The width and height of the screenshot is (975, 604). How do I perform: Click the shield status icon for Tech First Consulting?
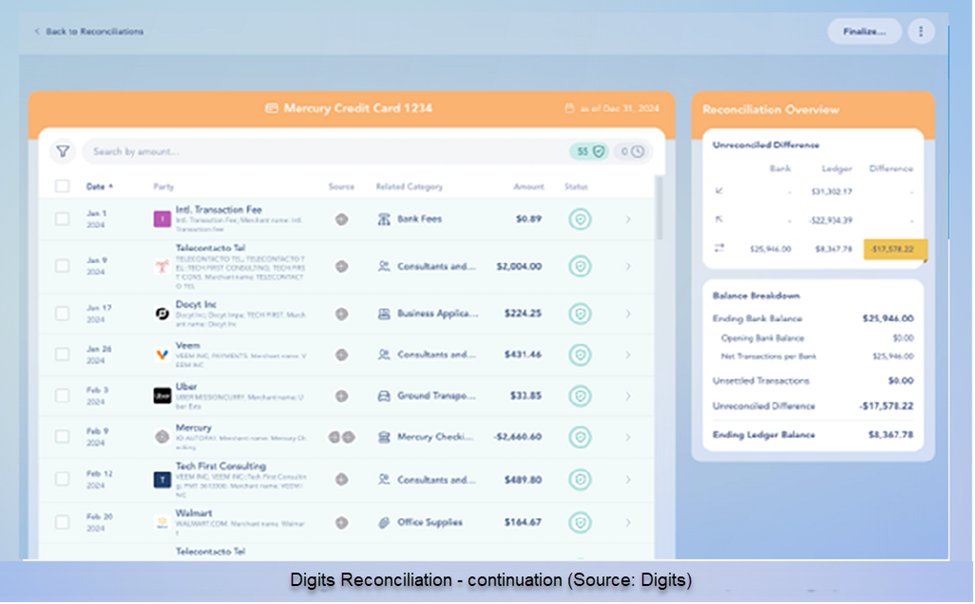point(580,480)
